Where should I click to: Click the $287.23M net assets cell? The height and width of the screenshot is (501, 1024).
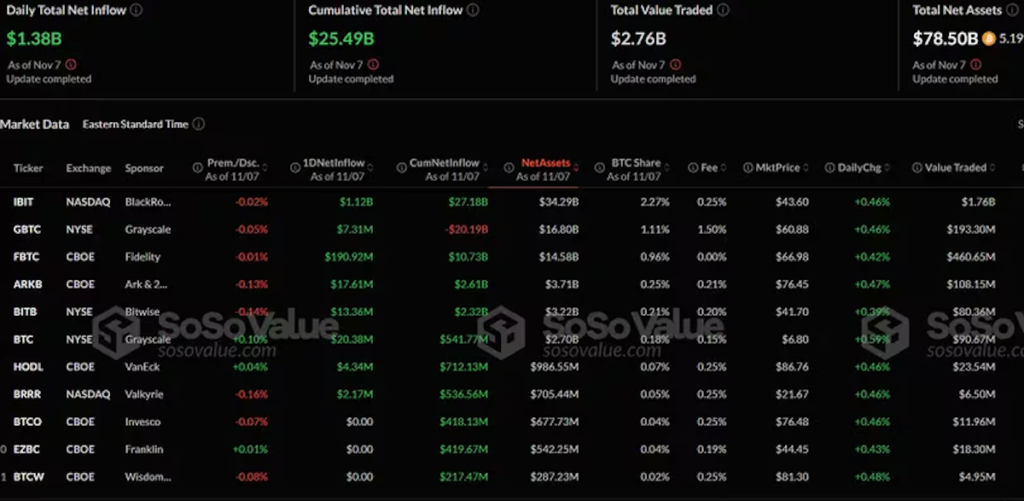(554, 476)
